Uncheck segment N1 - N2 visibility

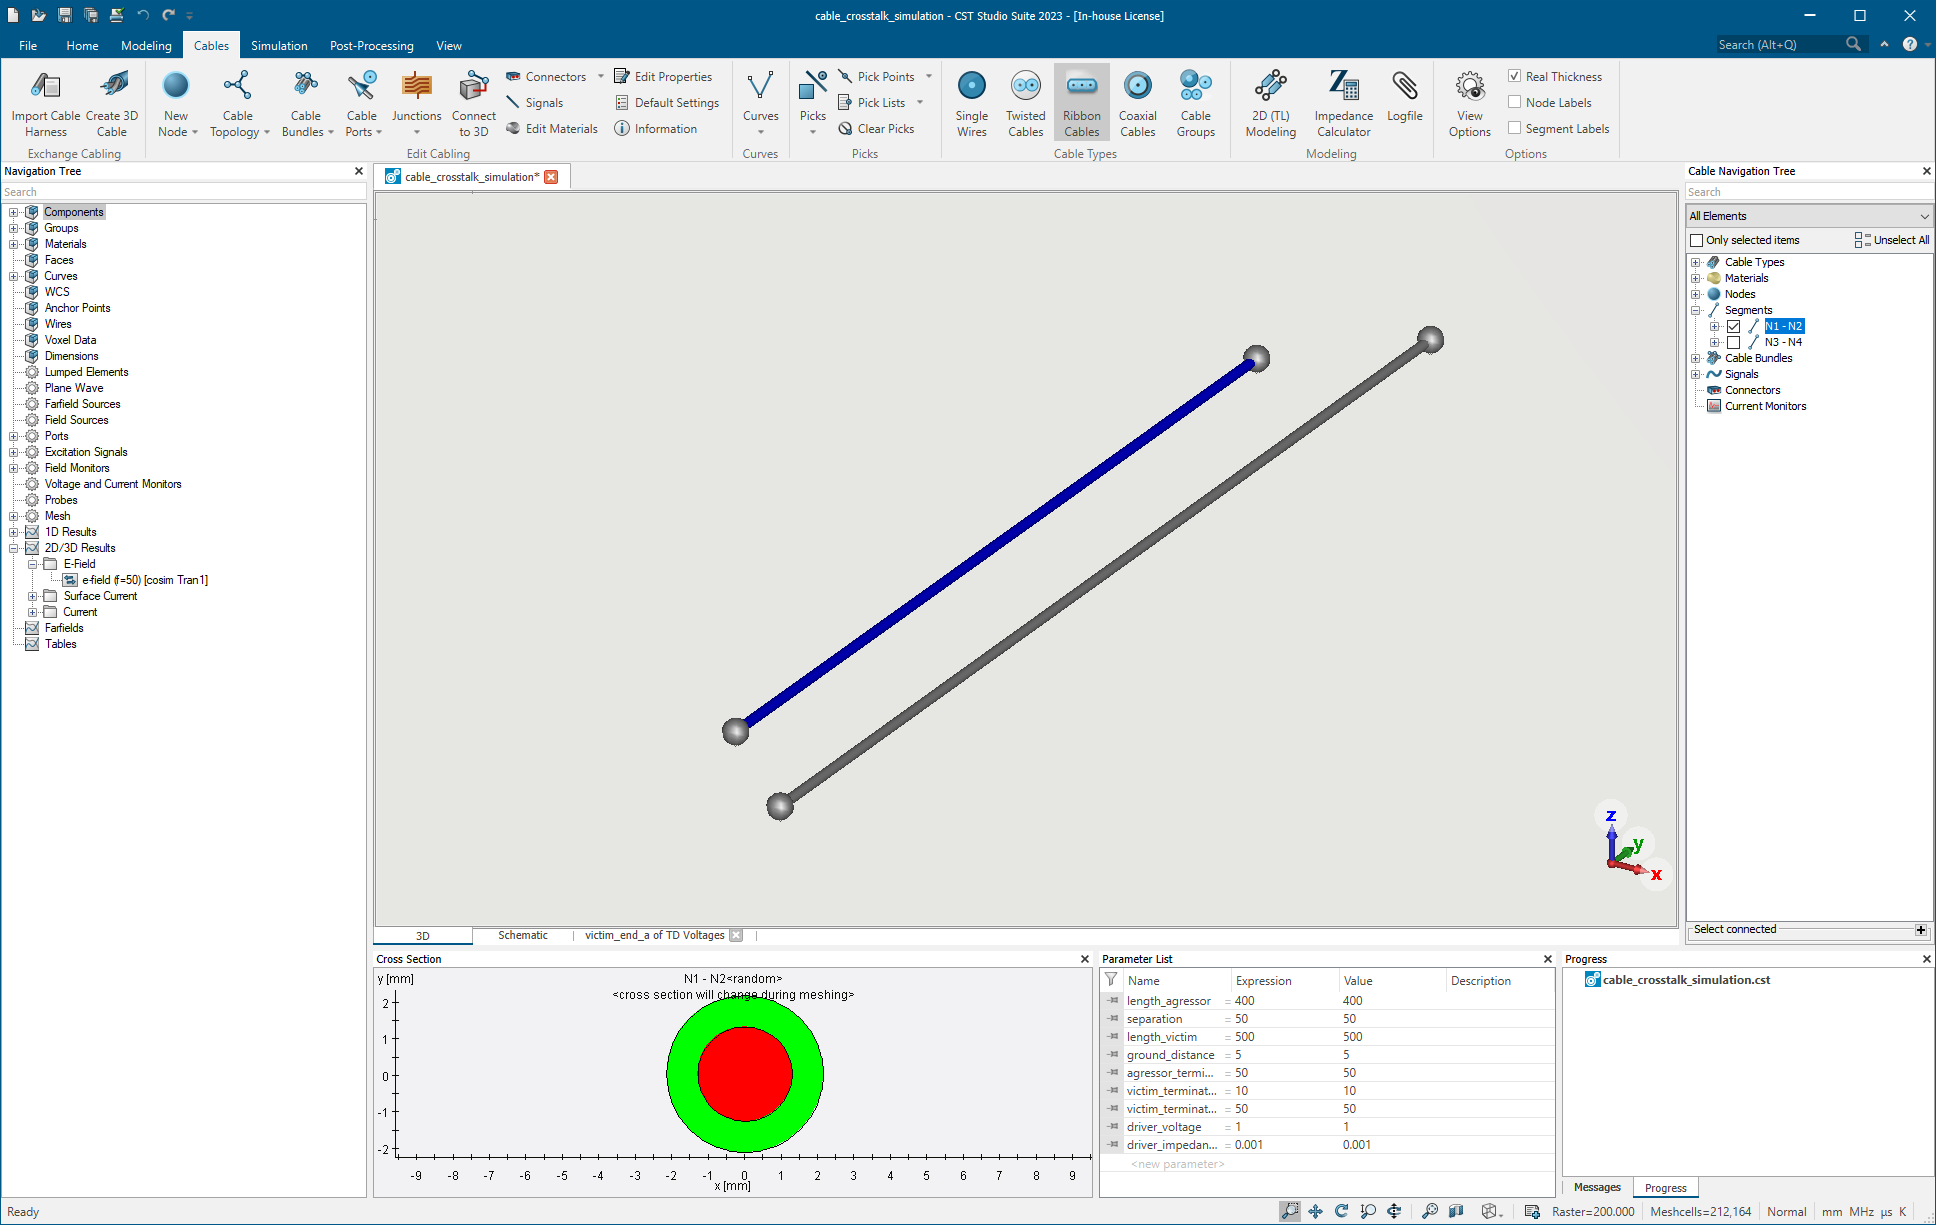click(x=1733, y=326)
